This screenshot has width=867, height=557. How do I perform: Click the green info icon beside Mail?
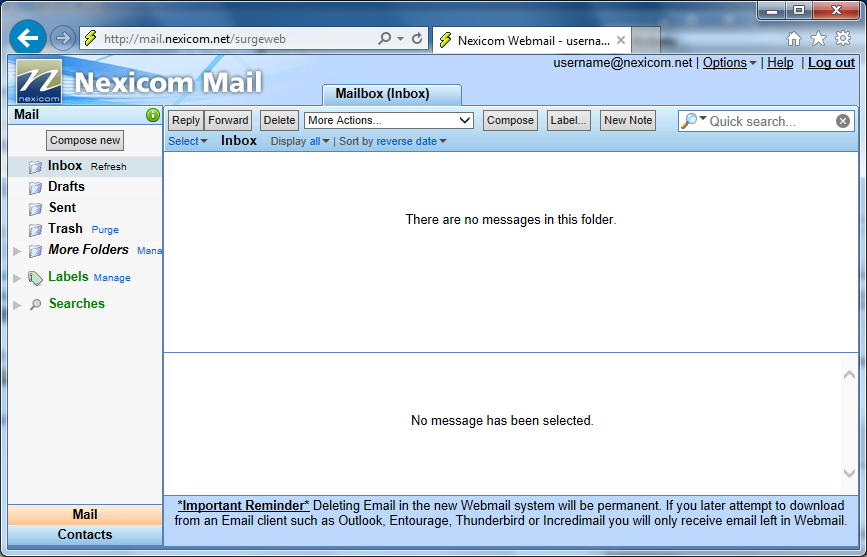153,115
